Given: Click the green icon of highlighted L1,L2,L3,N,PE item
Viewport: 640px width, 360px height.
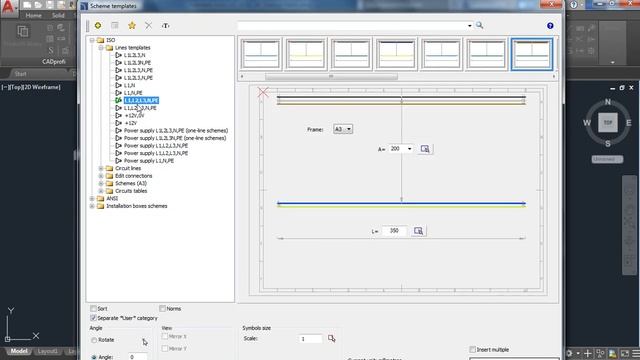Looking at the screenshot, I should [118, 100].
